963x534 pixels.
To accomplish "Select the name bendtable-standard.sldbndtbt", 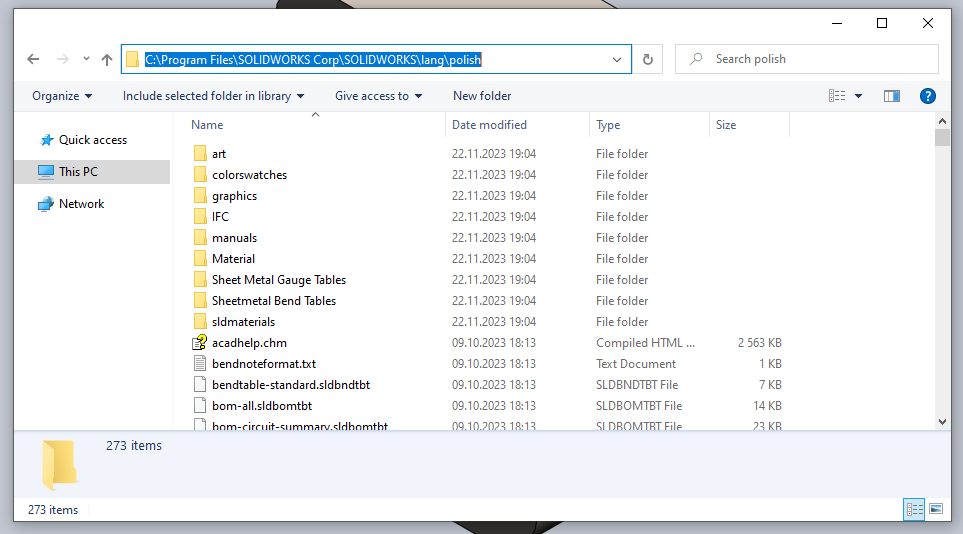I will pos(291,385).
